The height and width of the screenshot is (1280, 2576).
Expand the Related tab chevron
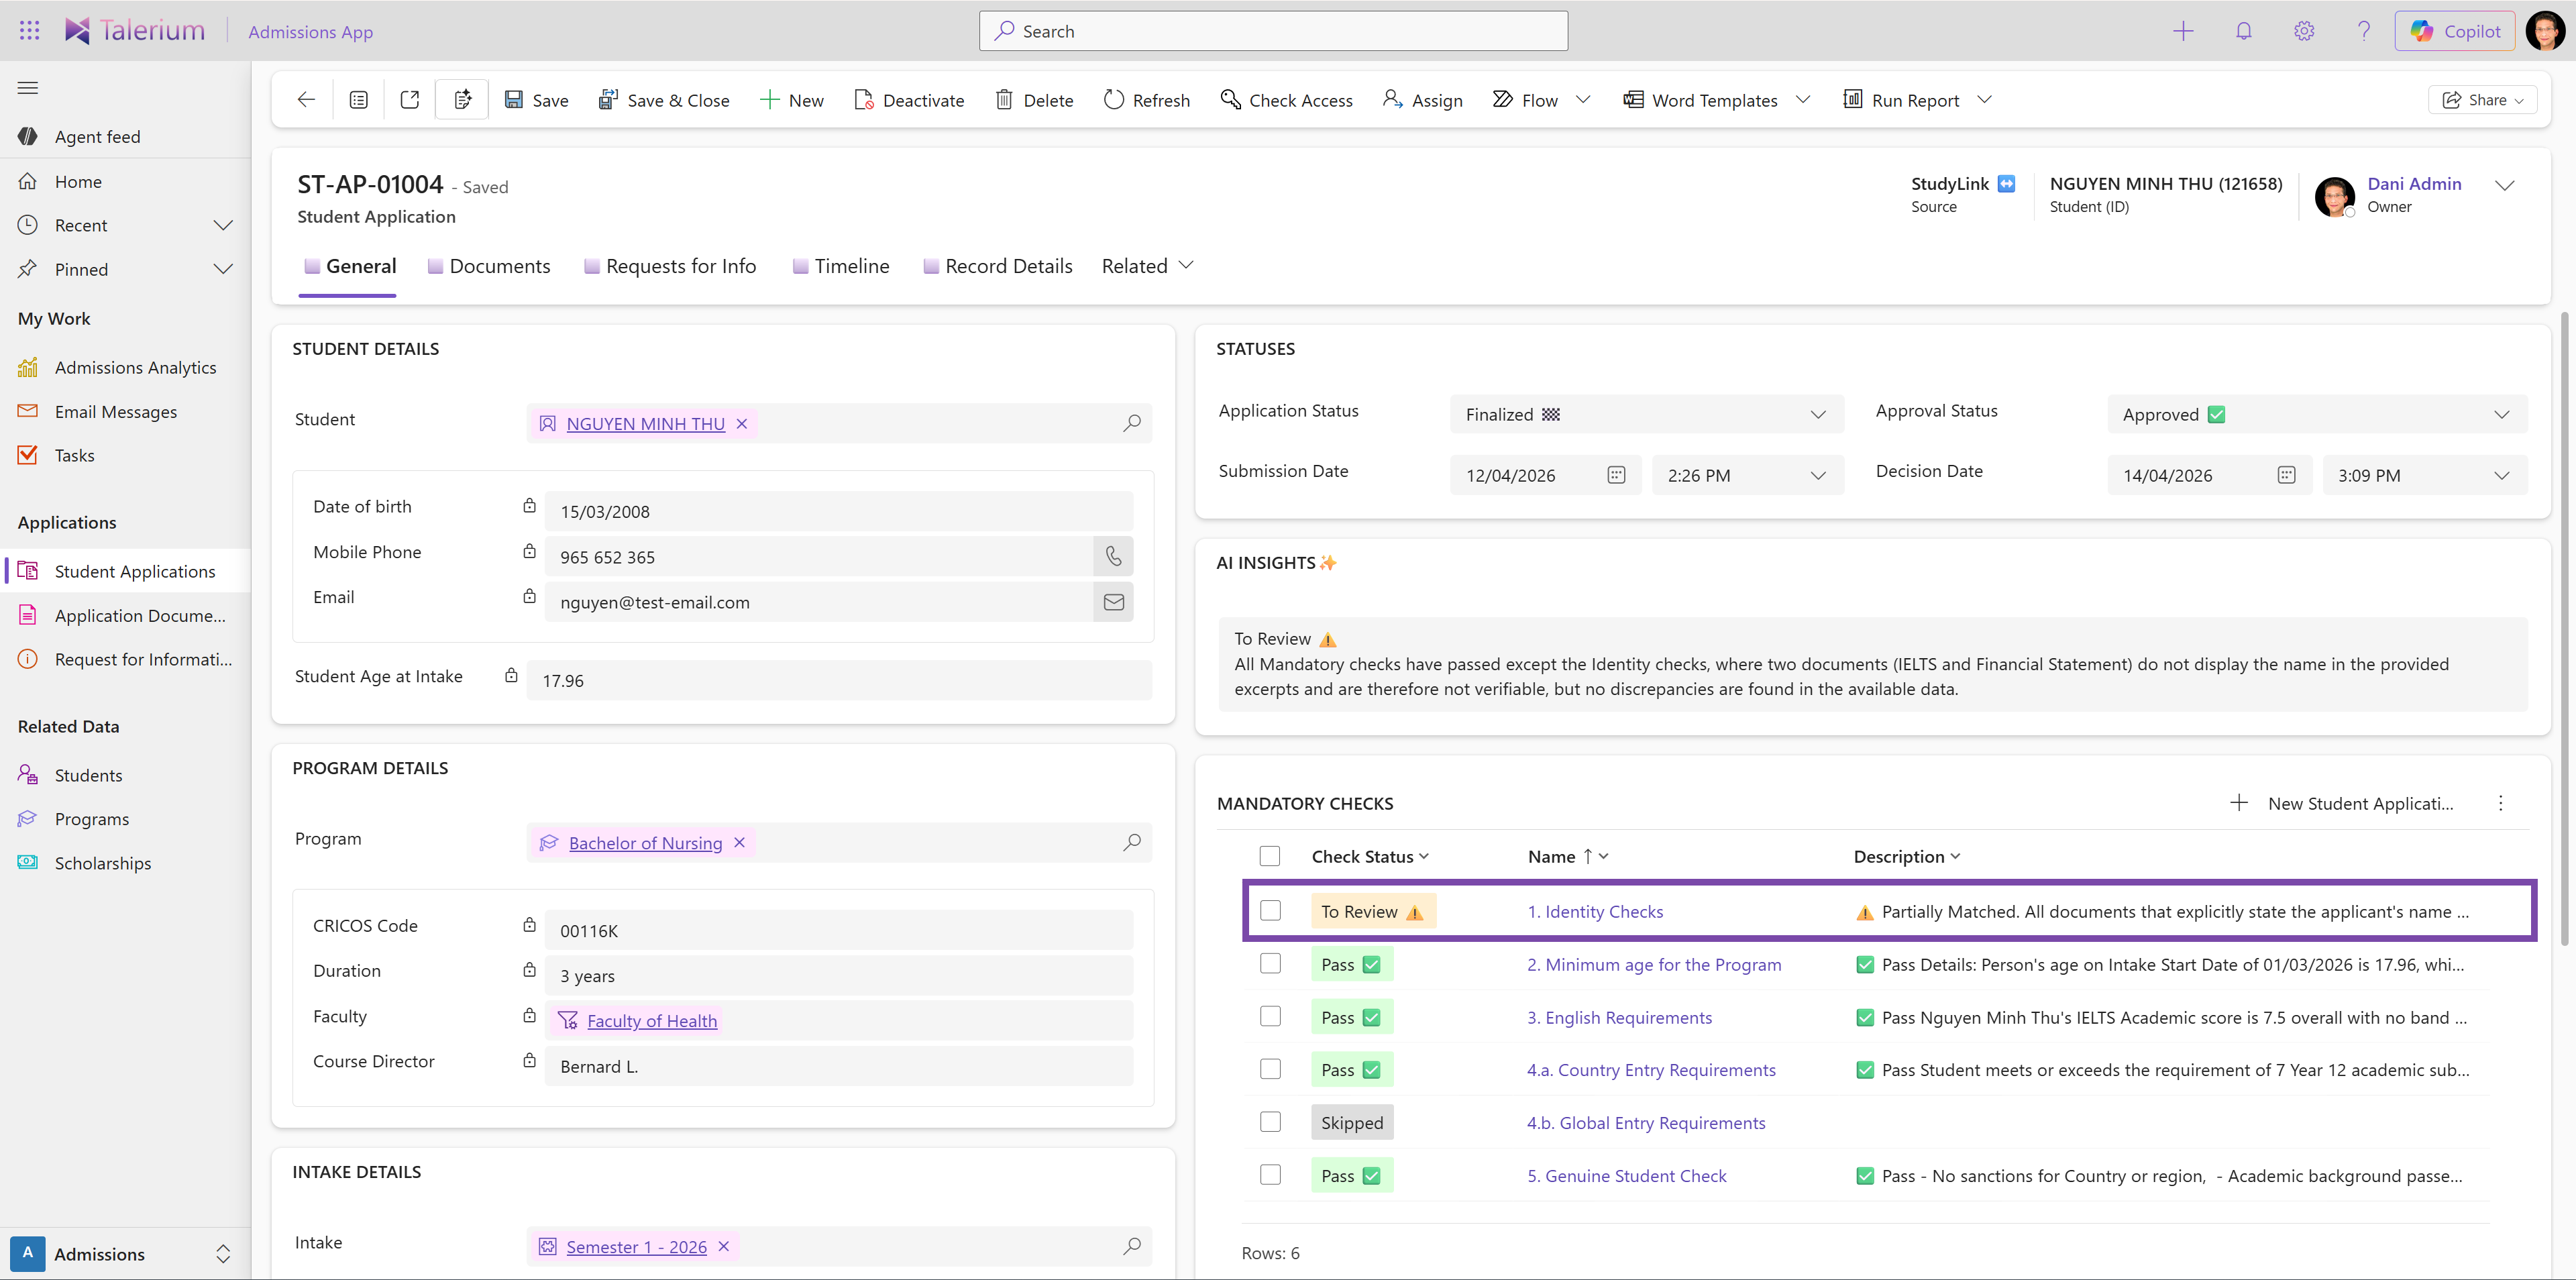tap(1186, 266)
